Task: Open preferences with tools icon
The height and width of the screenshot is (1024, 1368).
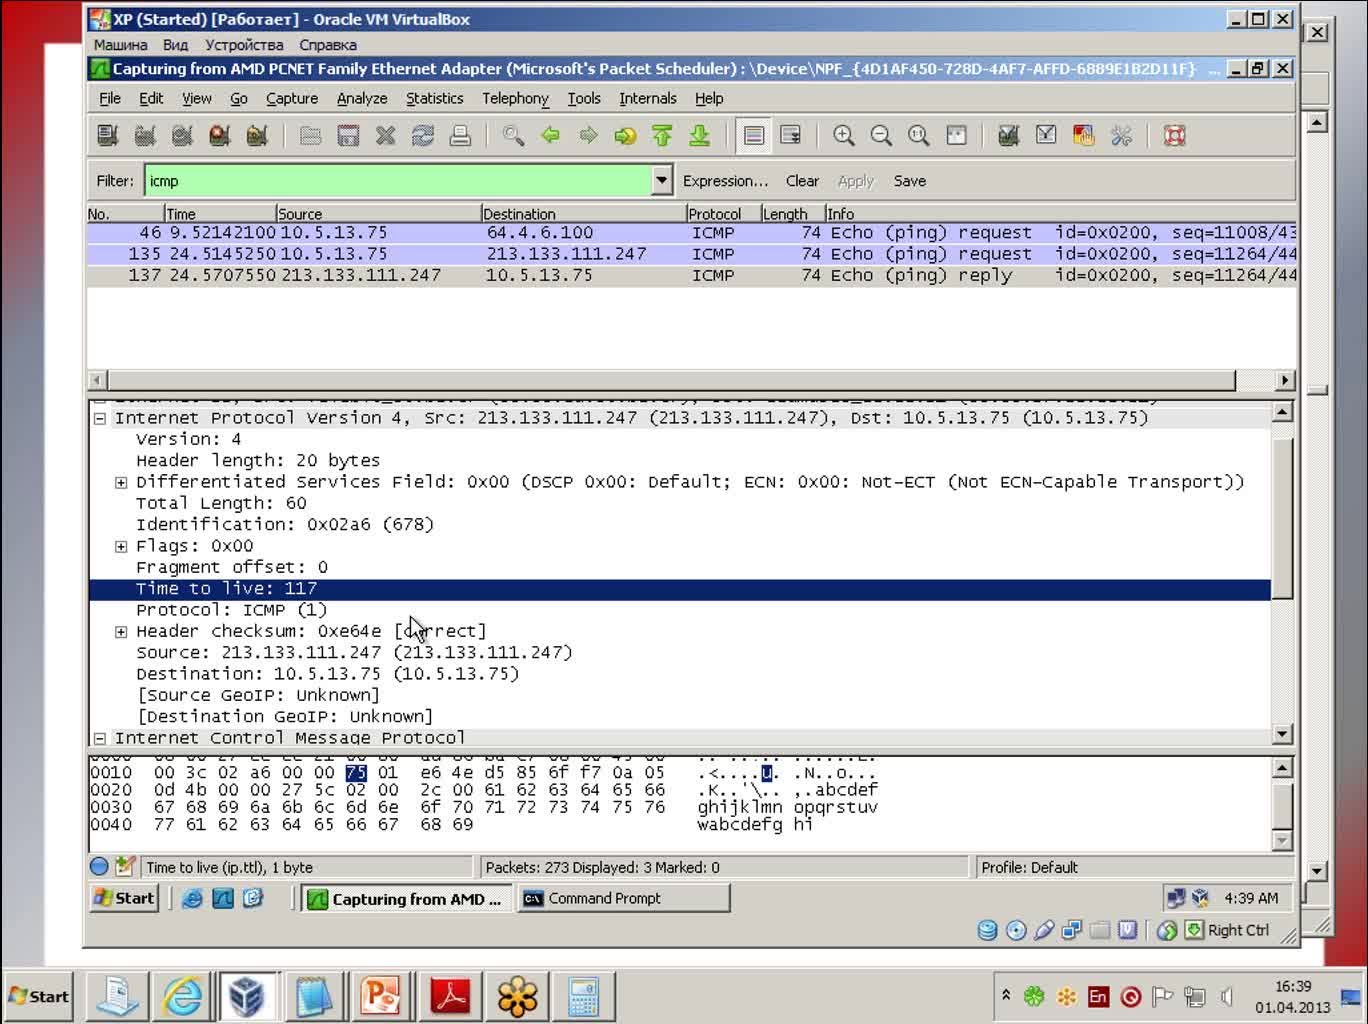Action: [1121, 136]
